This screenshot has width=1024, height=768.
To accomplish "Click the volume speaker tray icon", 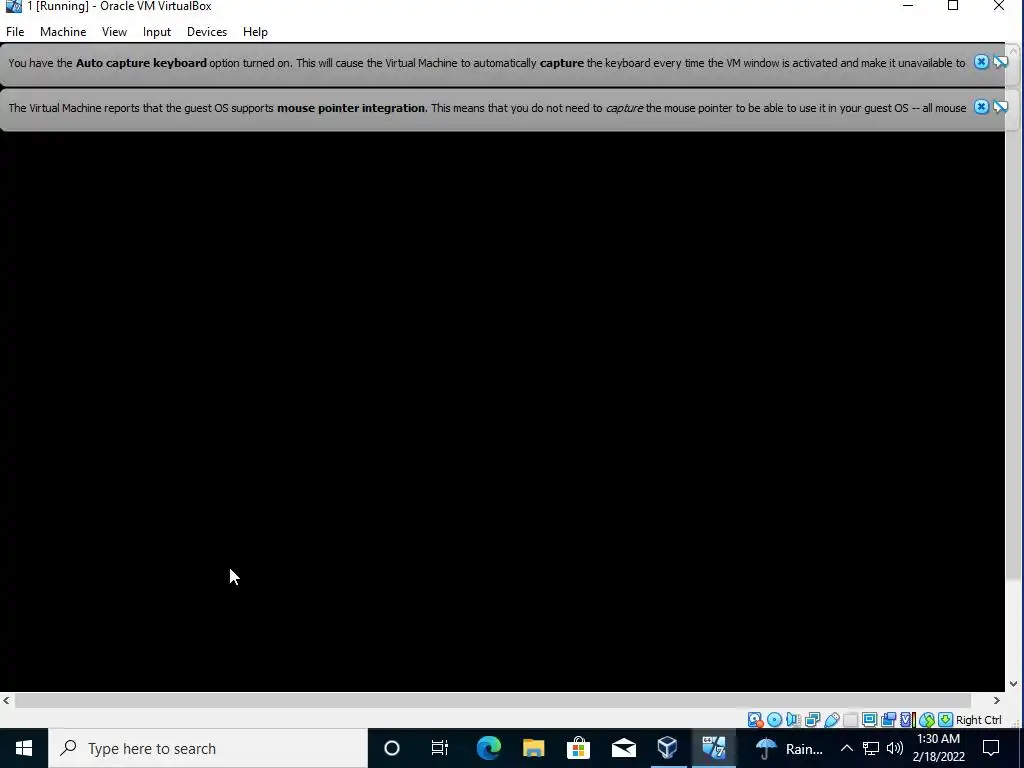I will point(895,748).
